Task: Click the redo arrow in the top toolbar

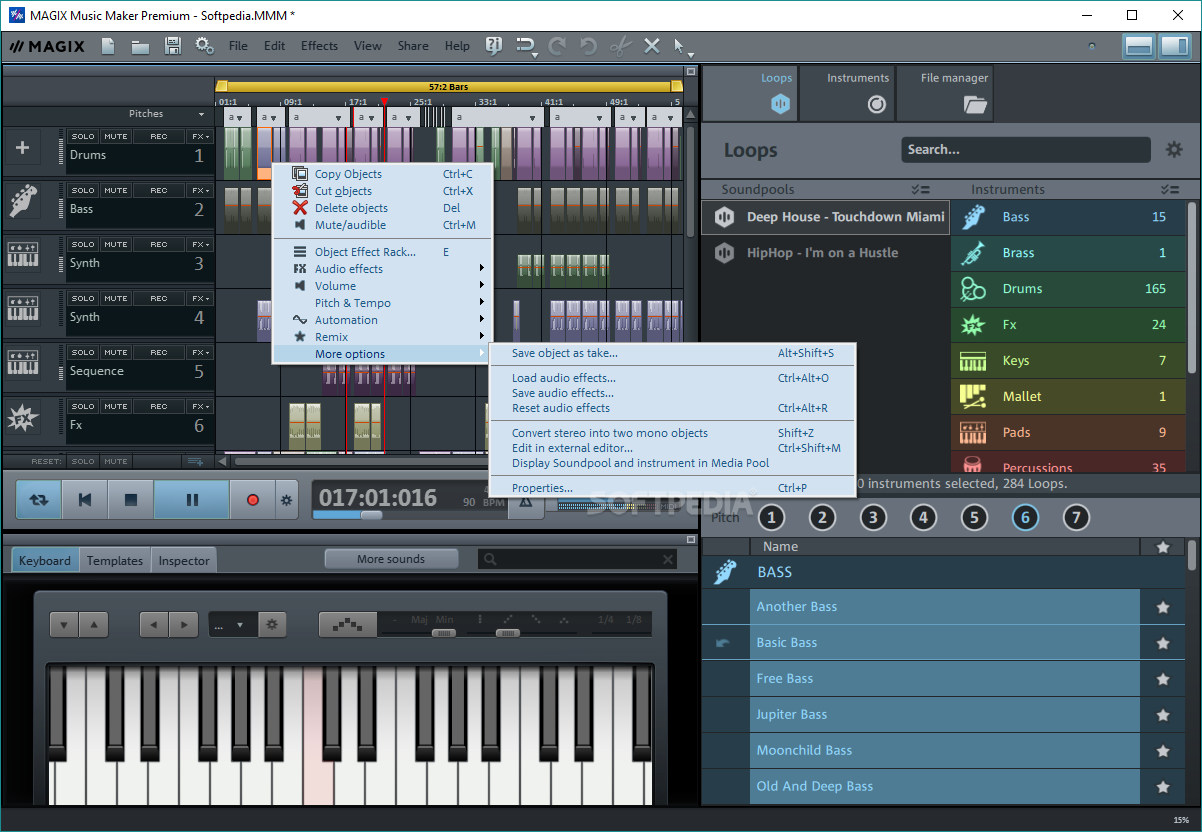Action: pos(557,46)
